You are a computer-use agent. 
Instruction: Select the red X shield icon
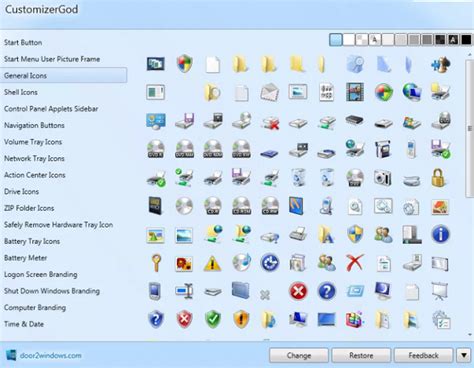[184, 319]
